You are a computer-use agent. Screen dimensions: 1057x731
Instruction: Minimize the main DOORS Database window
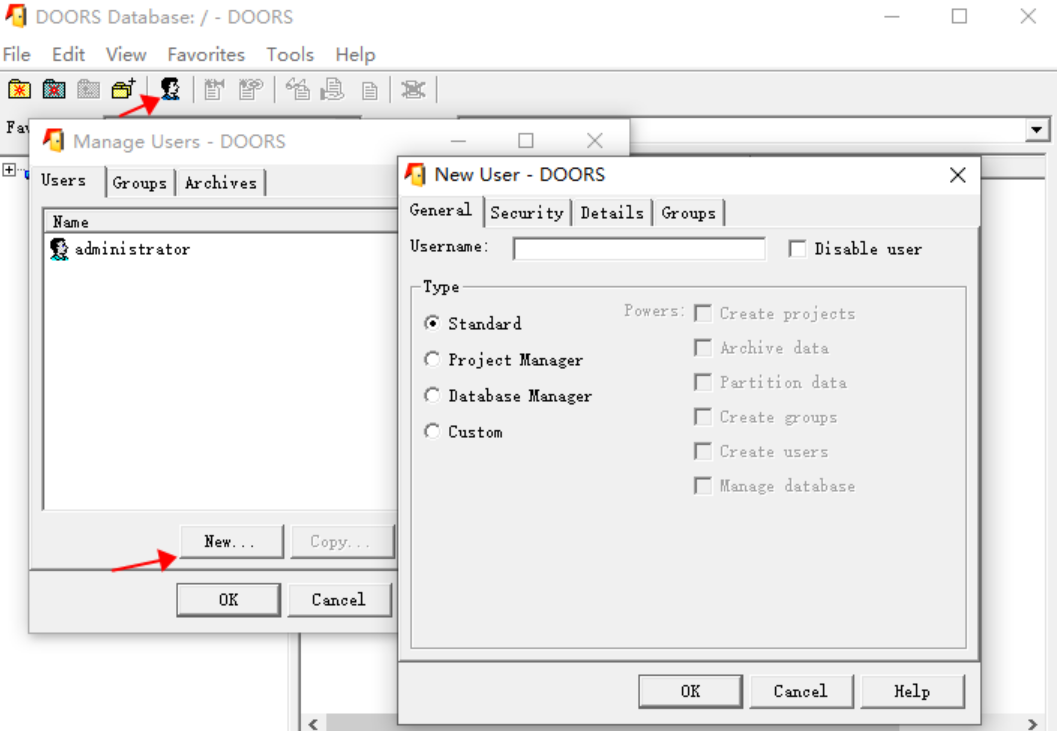coord(892,16)
